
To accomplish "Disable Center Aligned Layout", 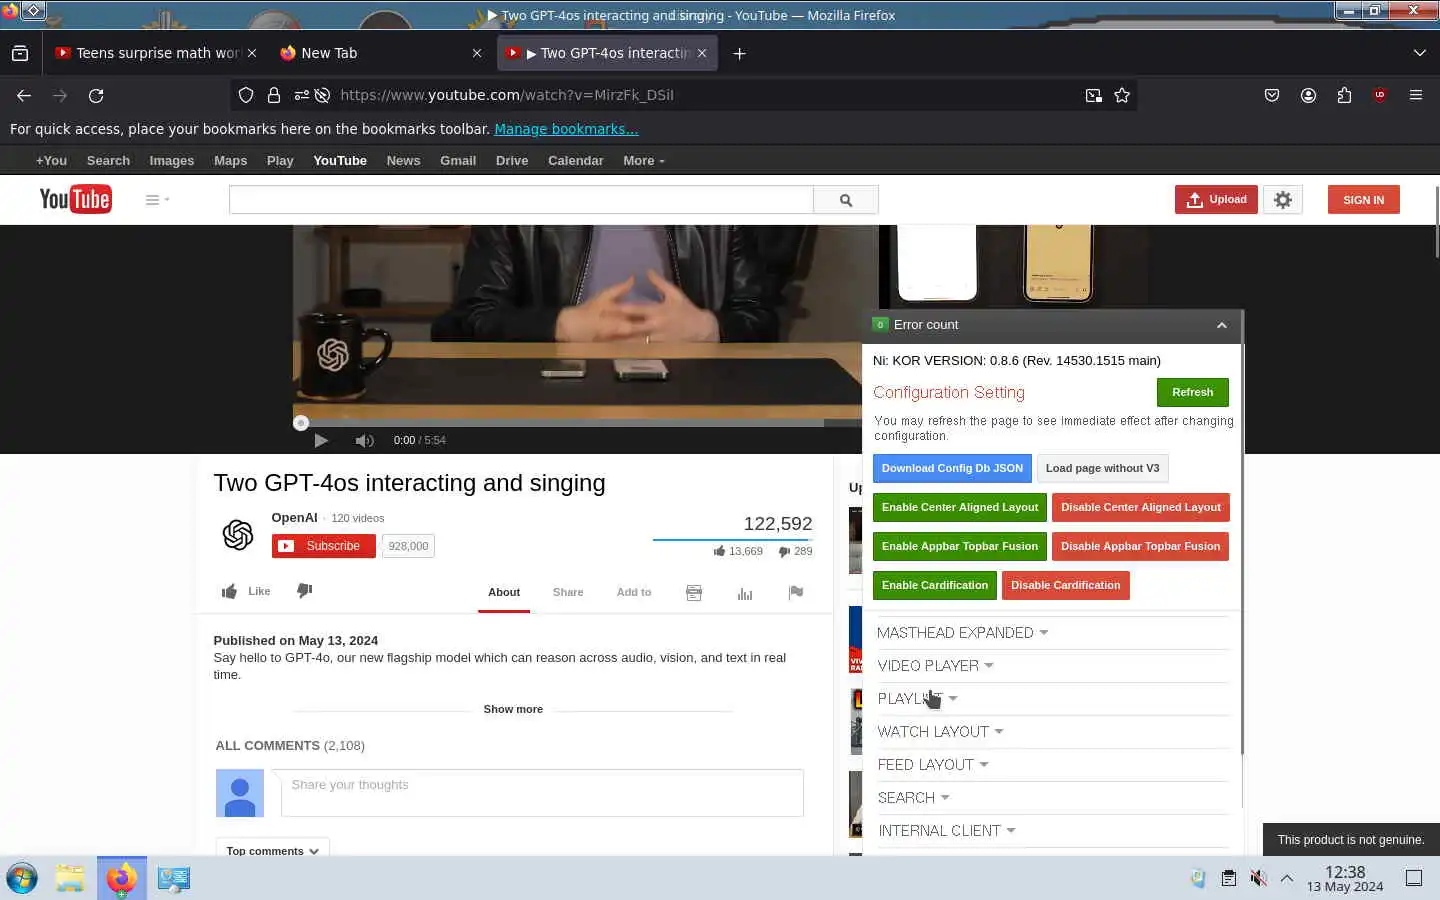I will [1141, 507].
